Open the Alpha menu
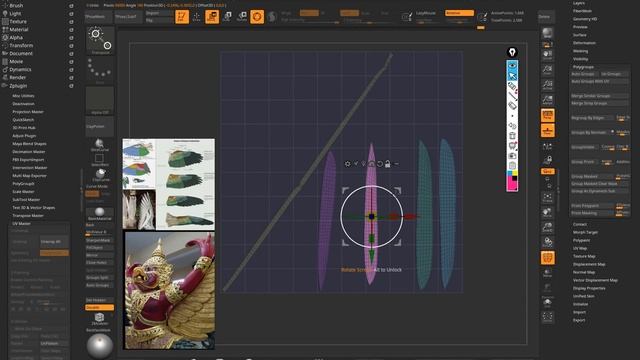Viewport: 640px width, 360px height. [x=16, y=37]
